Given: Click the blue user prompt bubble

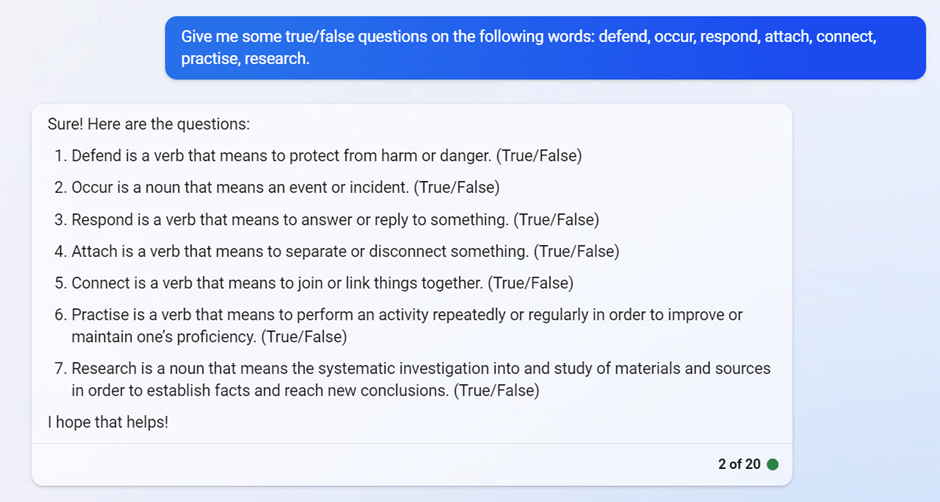Looking at the screenshot, I should 545,48.
